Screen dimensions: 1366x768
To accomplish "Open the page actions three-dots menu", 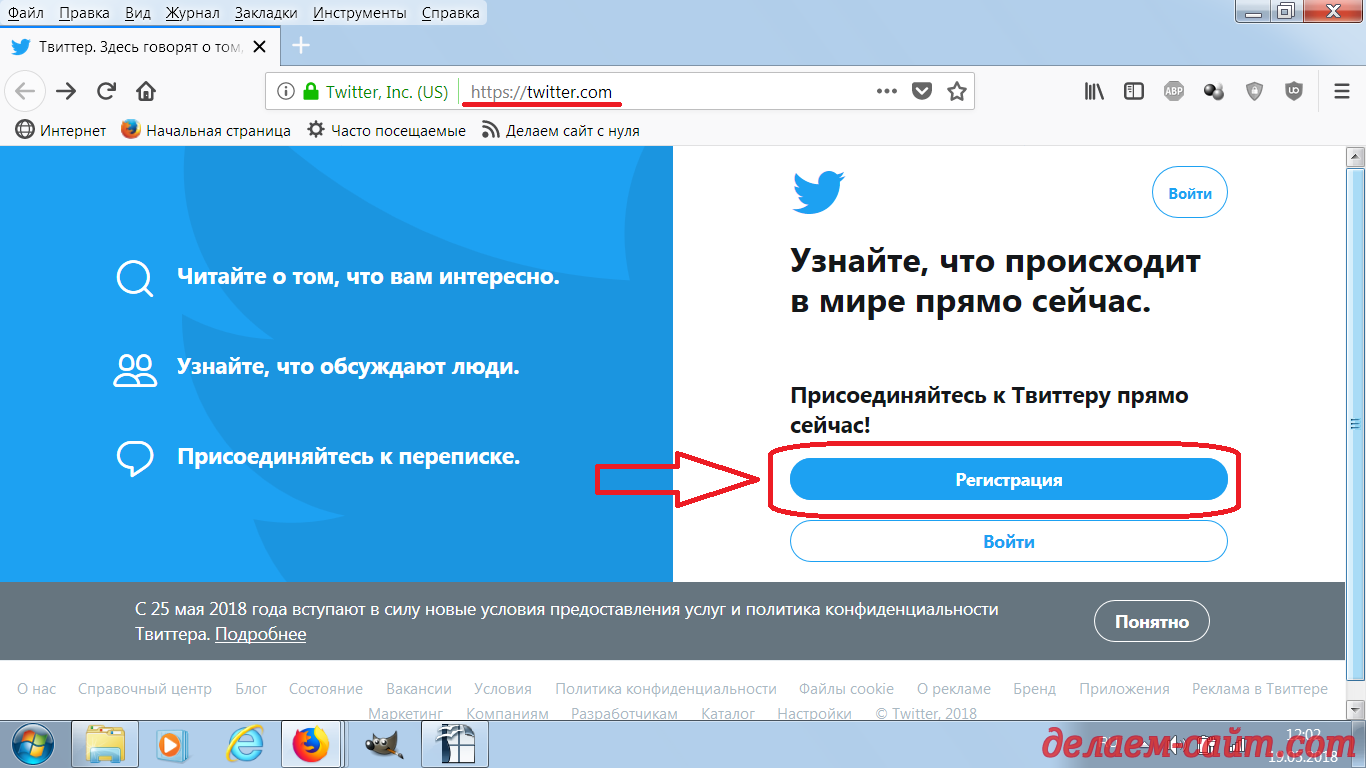I will pos(886,91).
